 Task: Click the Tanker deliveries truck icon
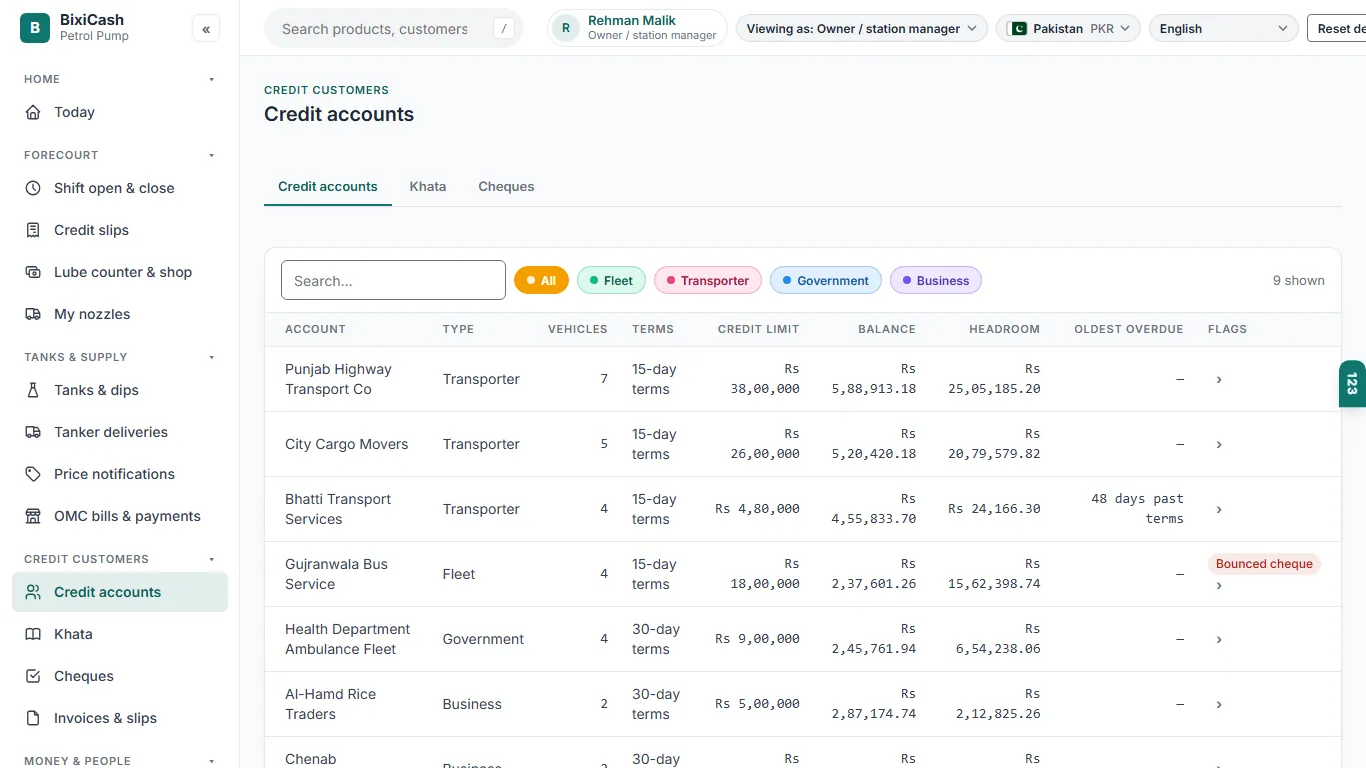tap(33, 432)
